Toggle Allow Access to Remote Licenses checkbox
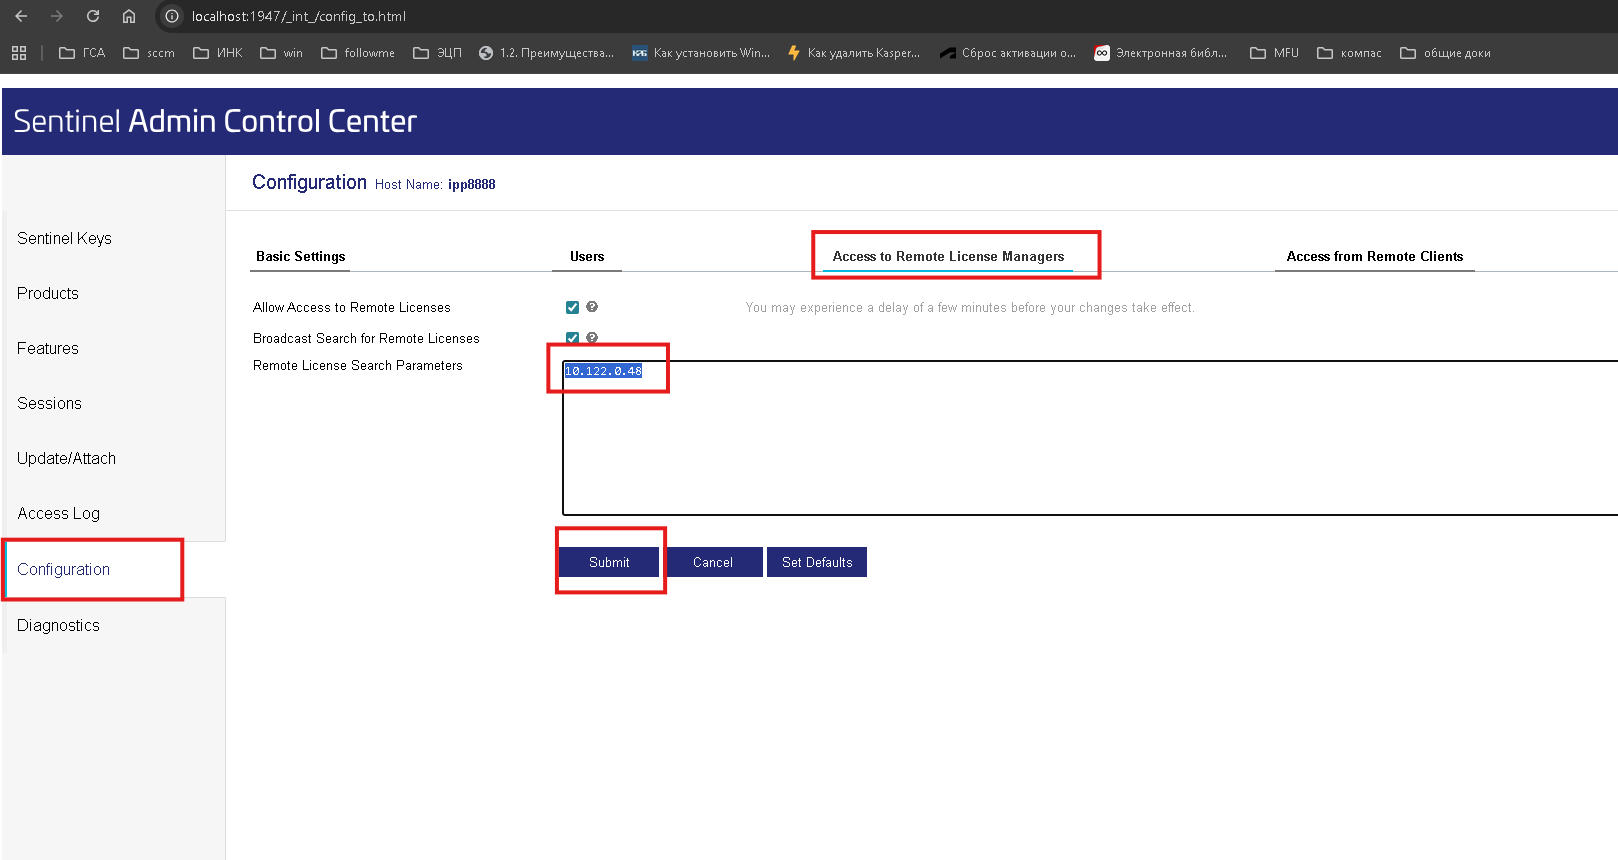The width and height of the screenshot is (1618, 860). tap(572, 307)
